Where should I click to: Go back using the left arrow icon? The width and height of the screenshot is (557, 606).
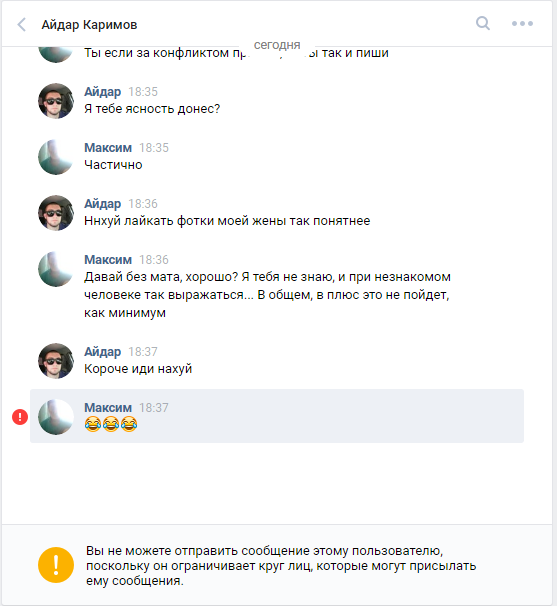[22, 24]
